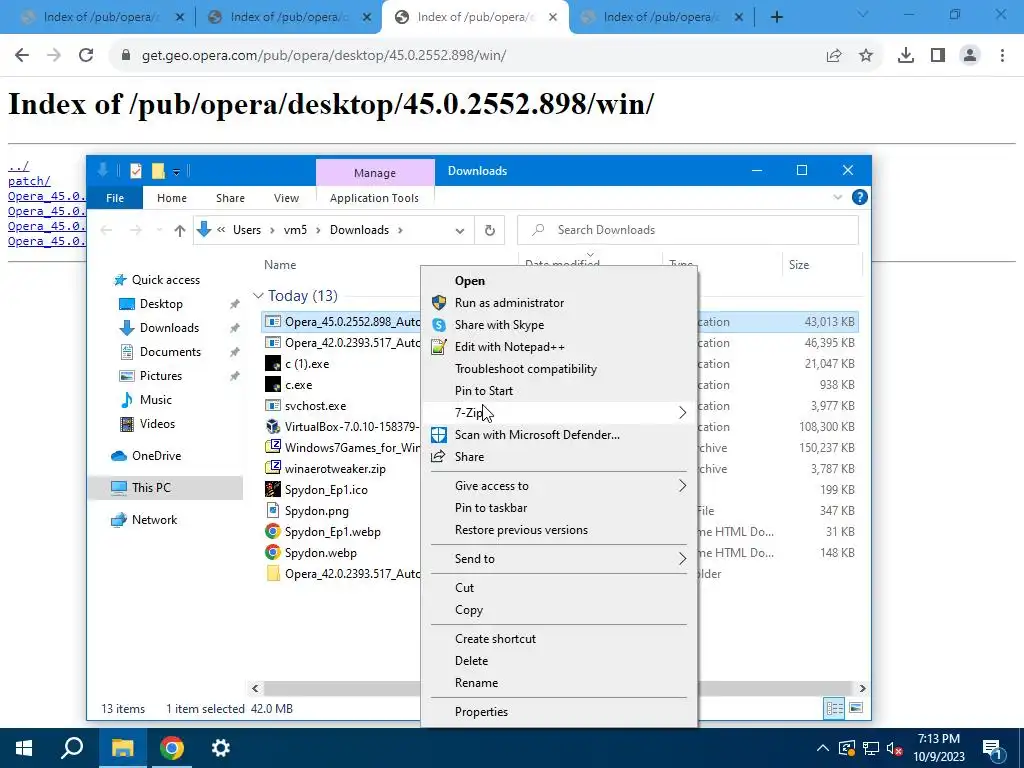Open the Home ribbon tab
Image resolution: width=1024 pixels, height=768 pixels.
click(x=172, y=198)
